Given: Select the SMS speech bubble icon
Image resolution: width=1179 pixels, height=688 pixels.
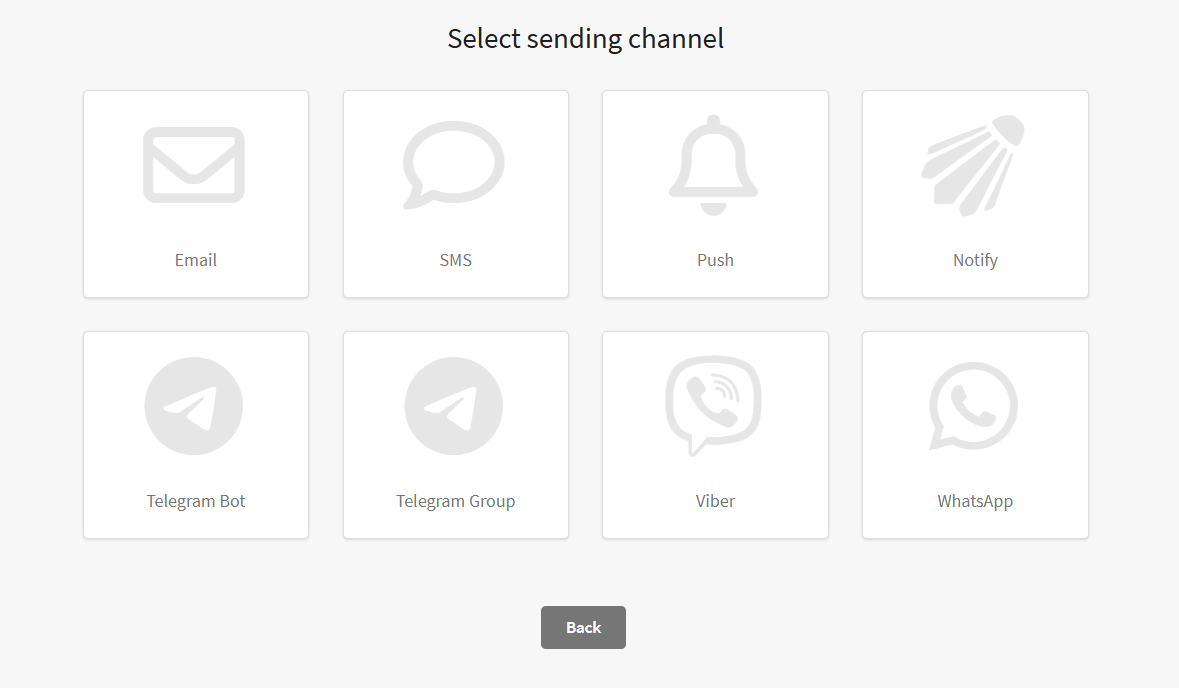Looking at the screenshot, I should (x=453, y=165).
